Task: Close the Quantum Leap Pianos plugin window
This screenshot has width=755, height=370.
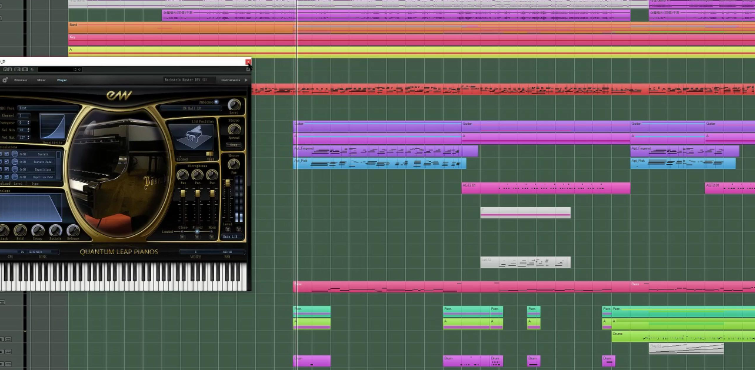Action: 248,62
